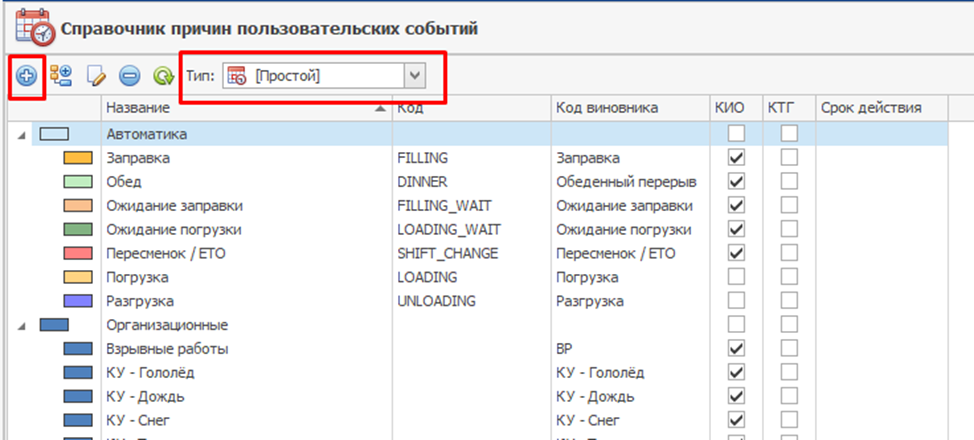974x440 pixels.
Task: Click the calendar clock icon in the title
Action: pos(33,27)
